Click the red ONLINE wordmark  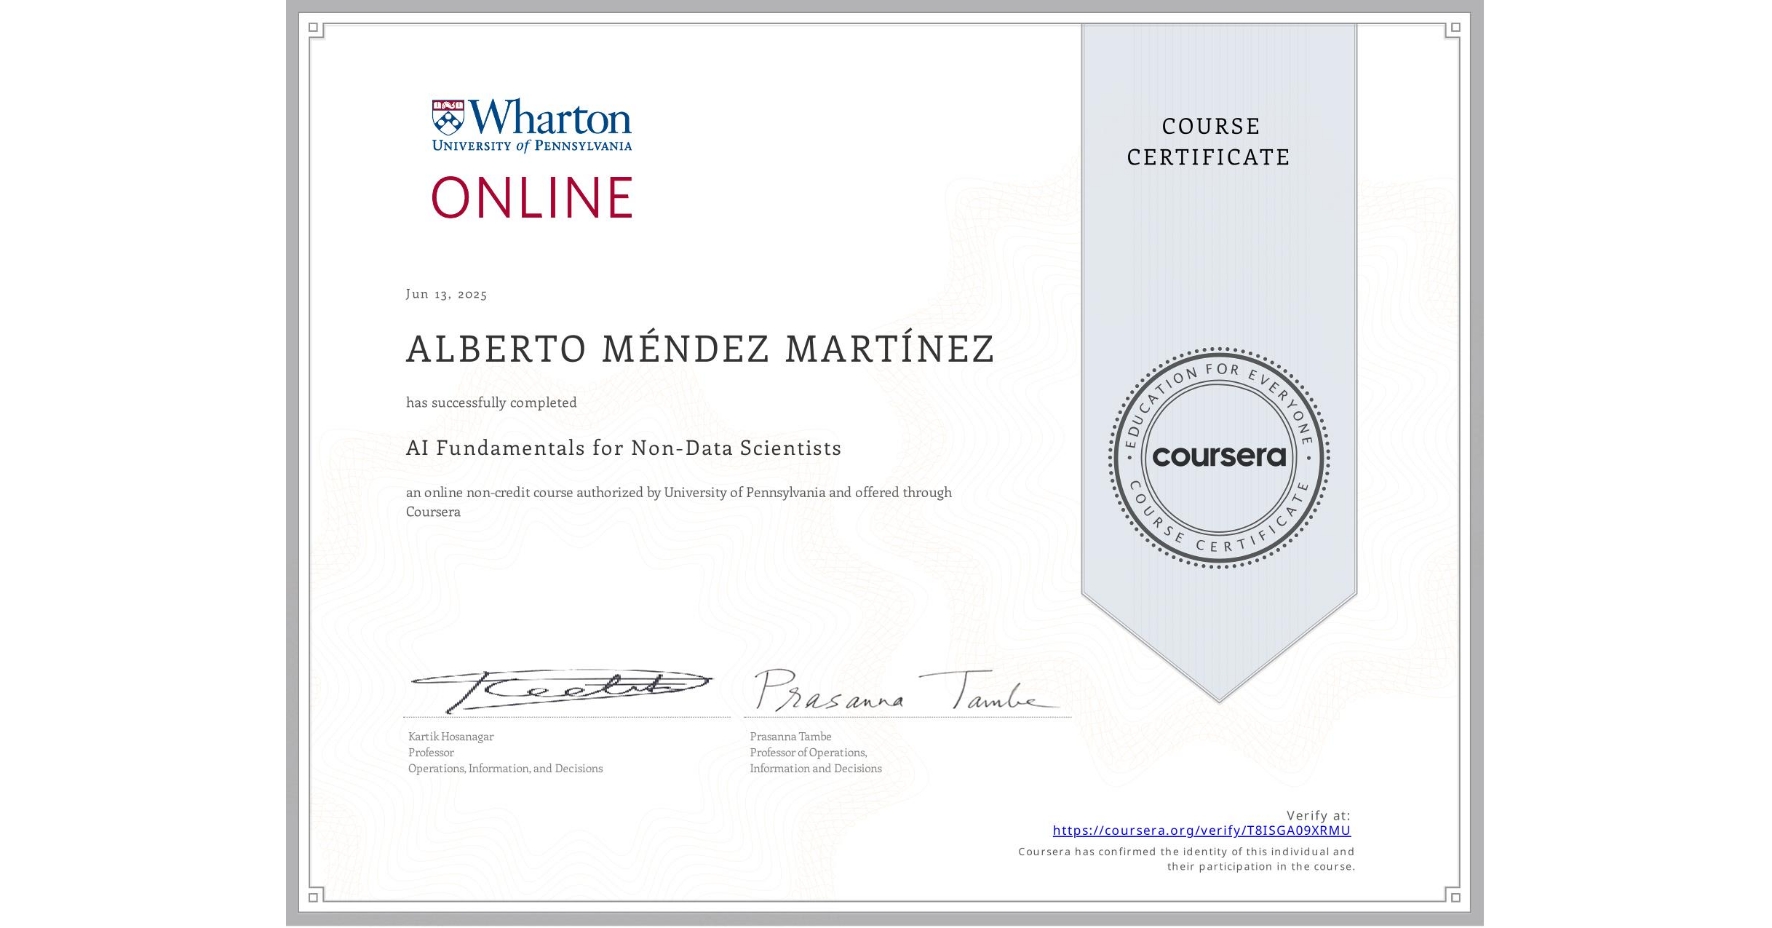point(532,197)
